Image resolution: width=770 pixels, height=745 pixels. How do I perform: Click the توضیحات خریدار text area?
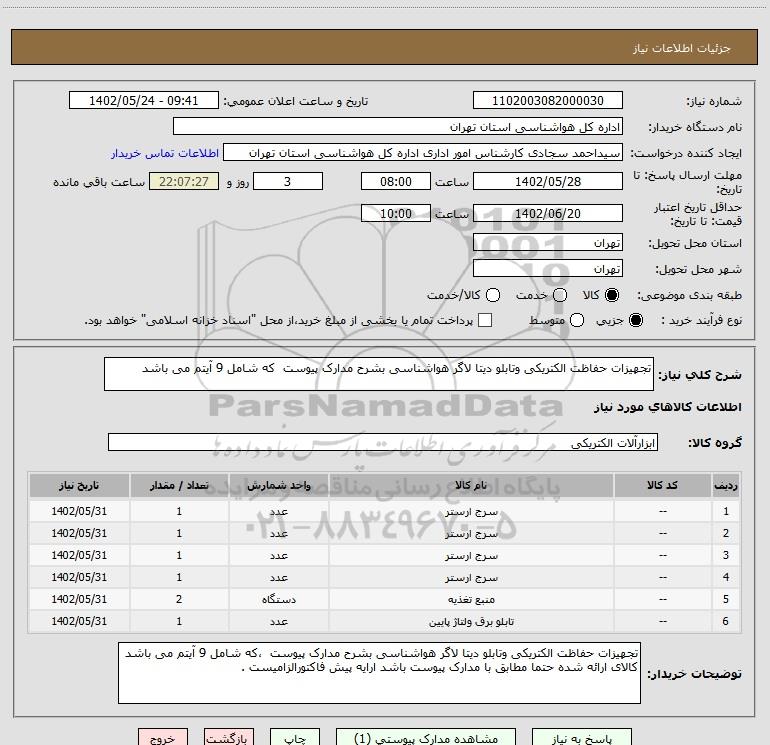click(381, 672)
